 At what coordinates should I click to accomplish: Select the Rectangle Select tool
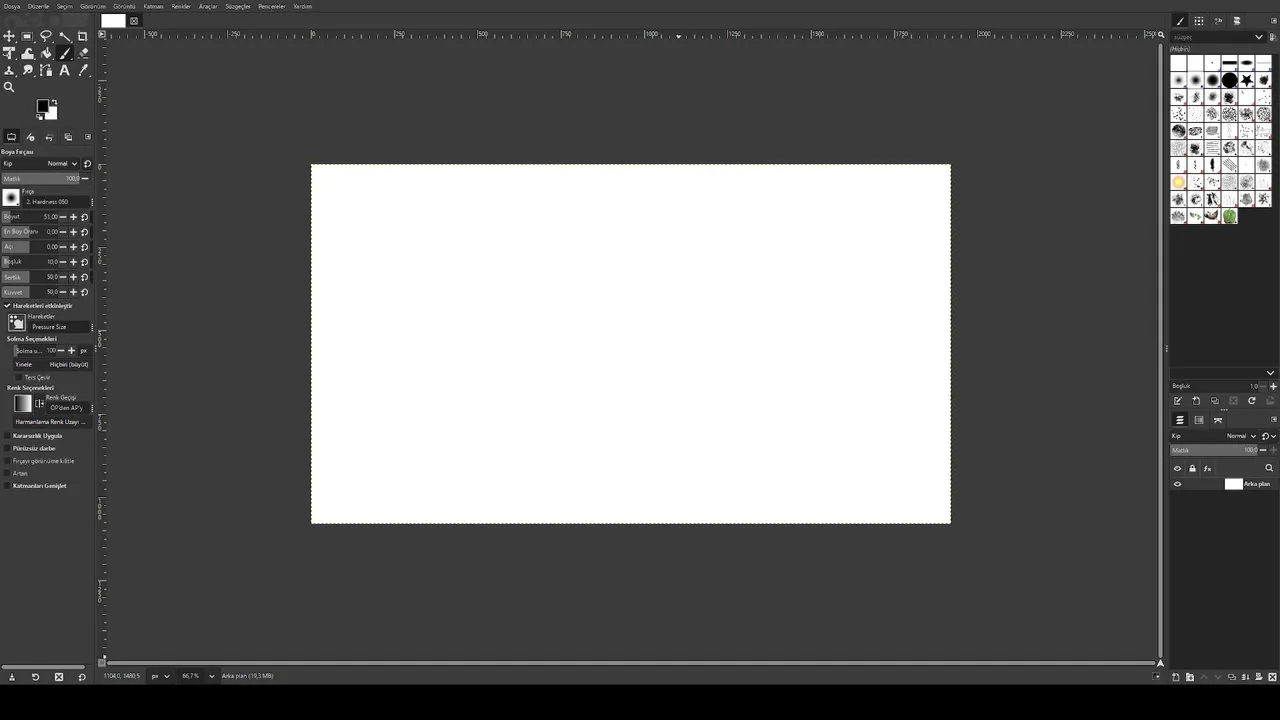click(27, 36)
